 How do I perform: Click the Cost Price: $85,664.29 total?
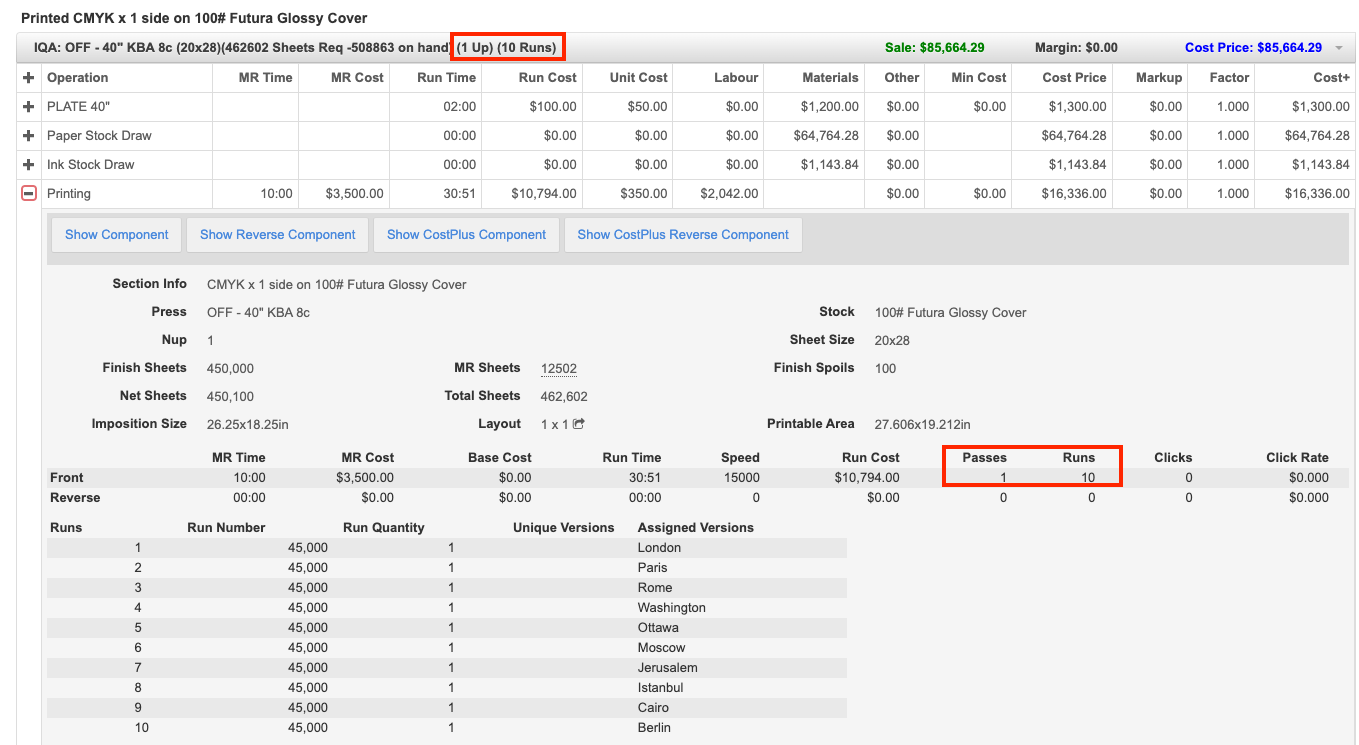click(1253, 48)
